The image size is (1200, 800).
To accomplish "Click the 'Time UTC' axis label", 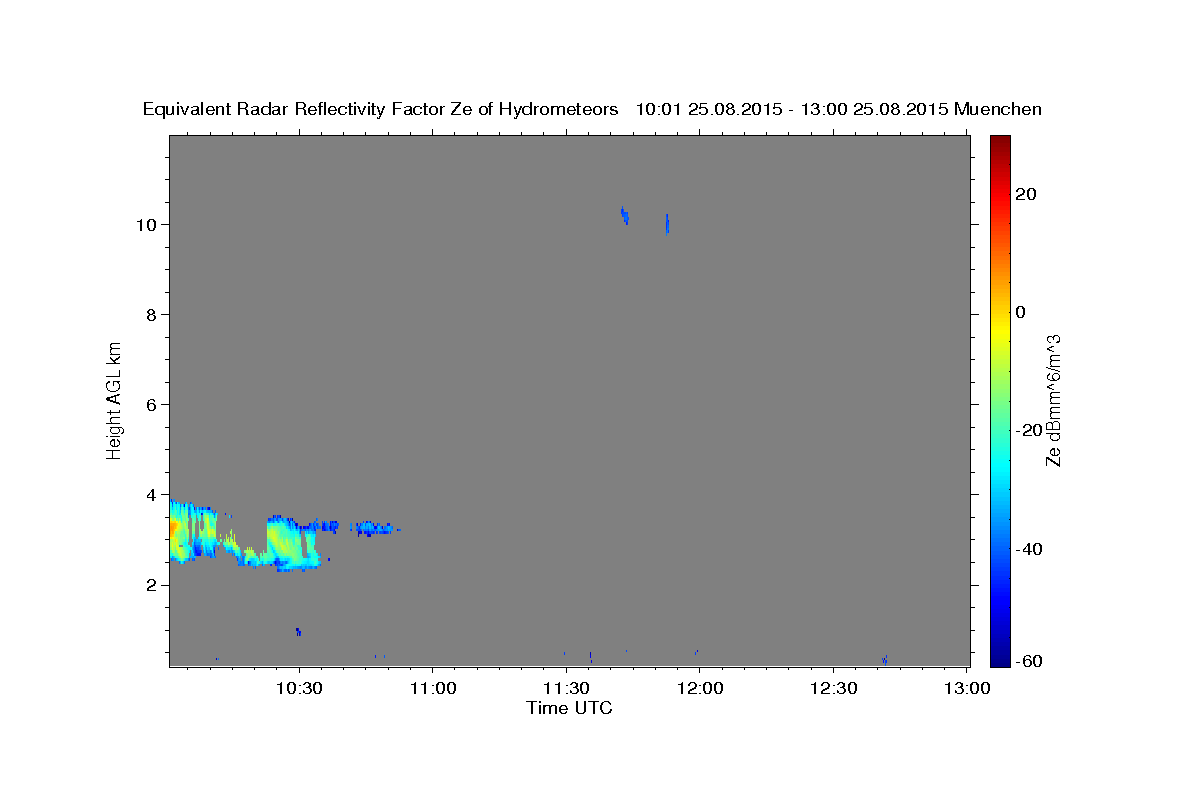I will coord(569,708).
